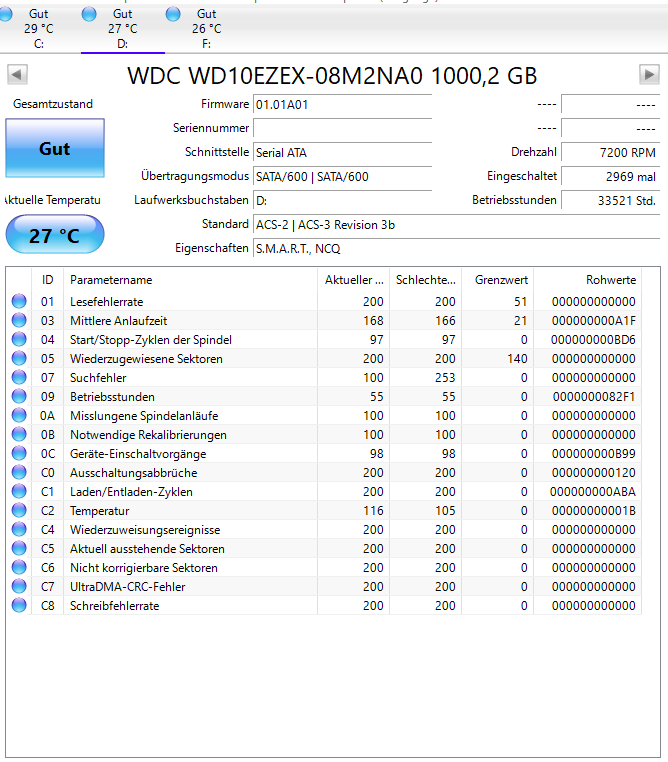This screenshot has width=668, height=762.
Task: Click status icon for Wiederzugewiesene Sektoren row
Action: coord(19,358)
